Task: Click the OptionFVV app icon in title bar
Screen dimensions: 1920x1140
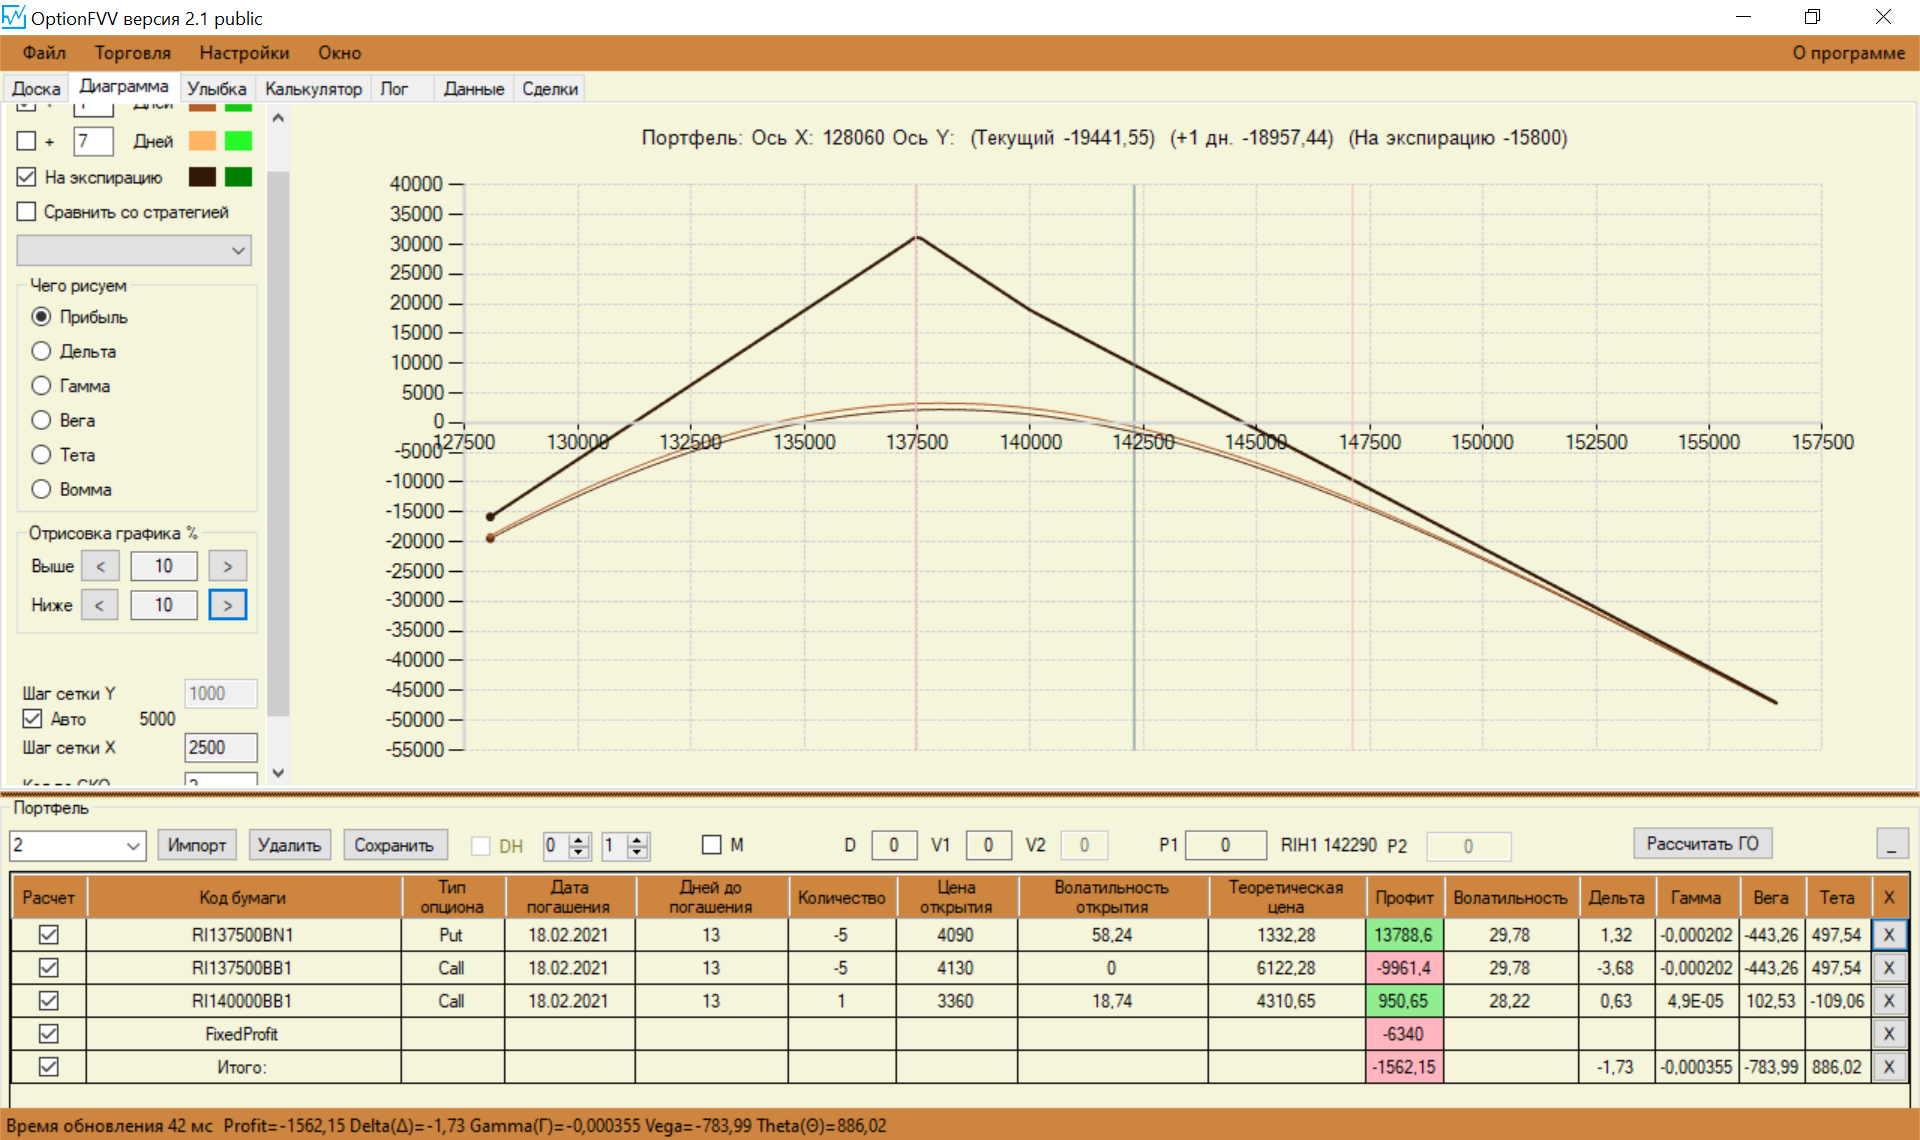Action: pos(14,17)
